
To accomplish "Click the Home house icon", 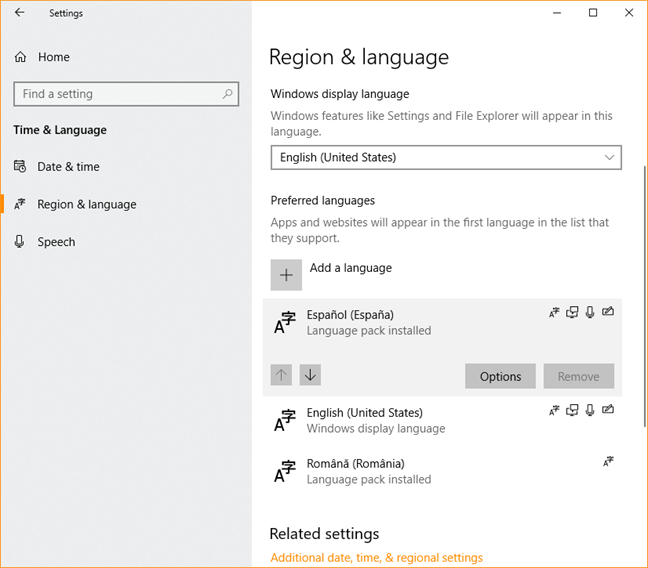I will (x=20, y=57).
